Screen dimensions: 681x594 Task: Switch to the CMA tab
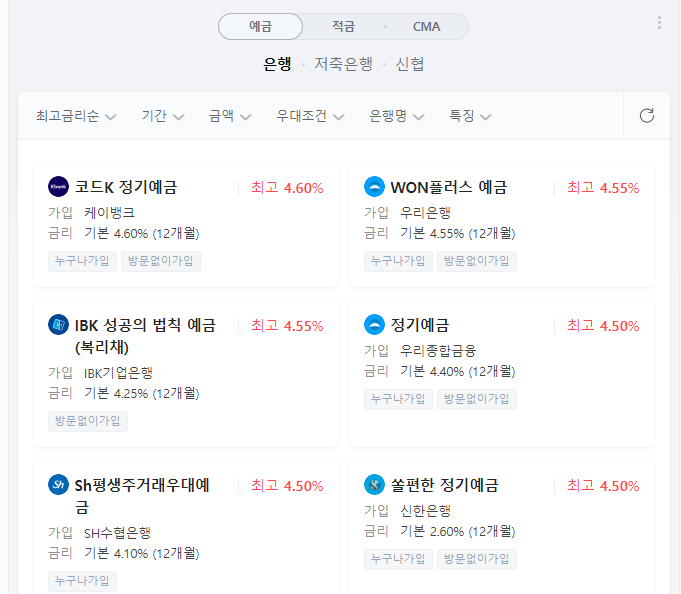point(426,26)
